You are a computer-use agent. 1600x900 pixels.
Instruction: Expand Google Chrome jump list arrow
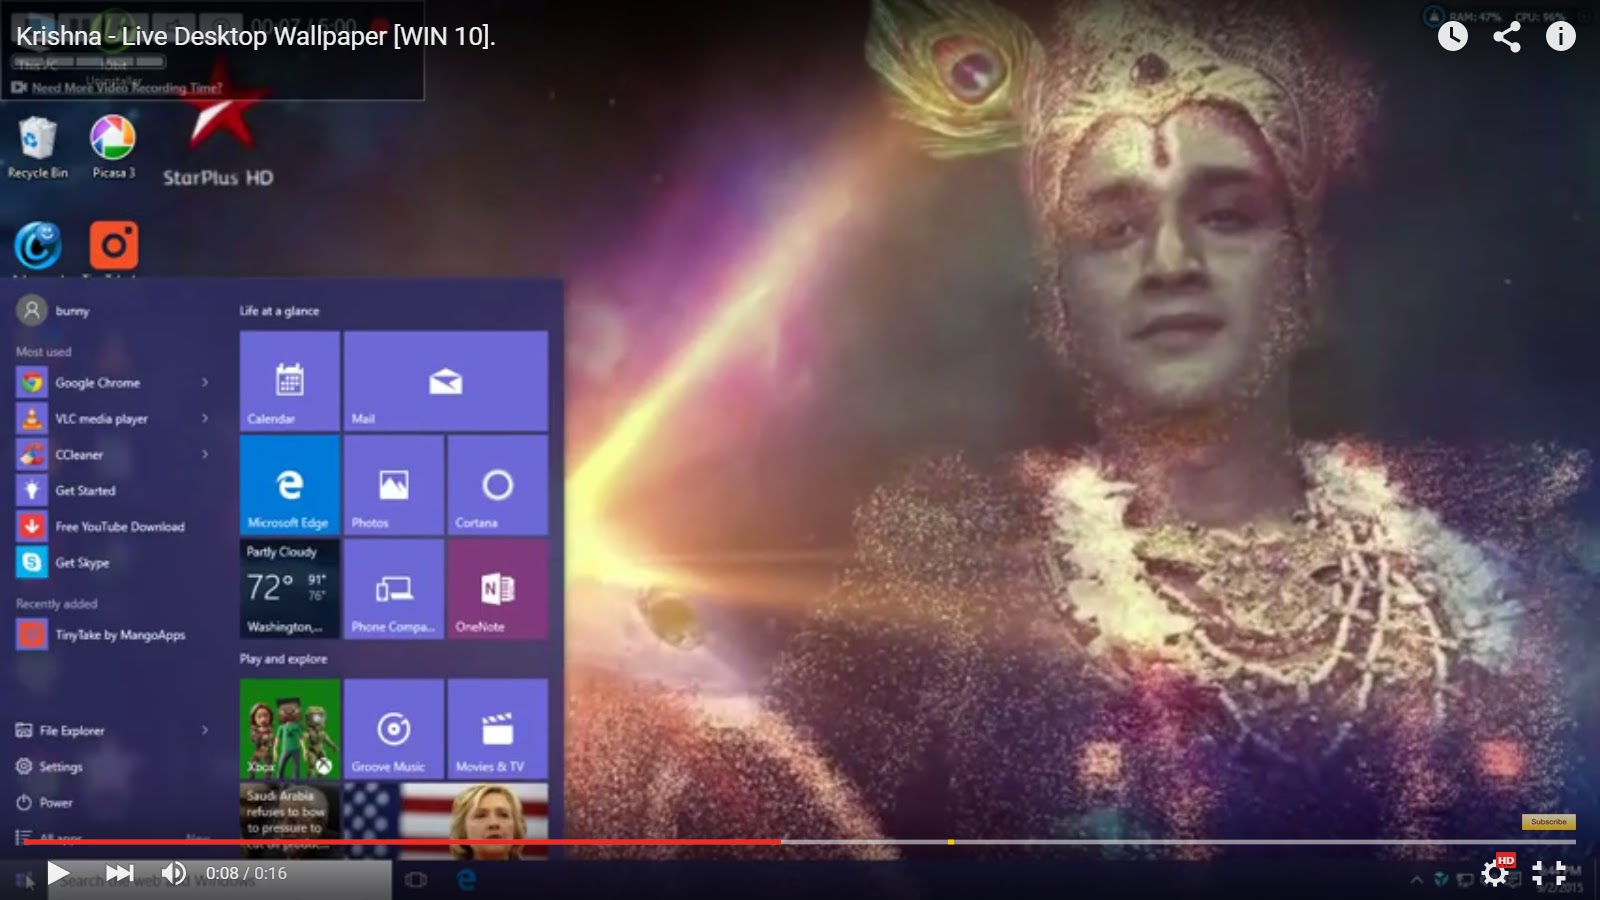(205, 383)
